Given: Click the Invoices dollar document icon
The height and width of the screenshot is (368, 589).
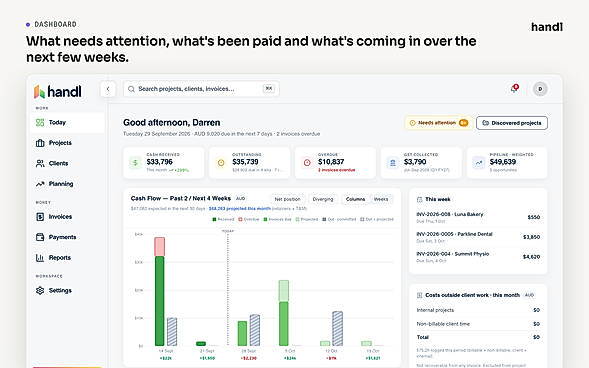Looking at the screenshot, I should (40, 217).
